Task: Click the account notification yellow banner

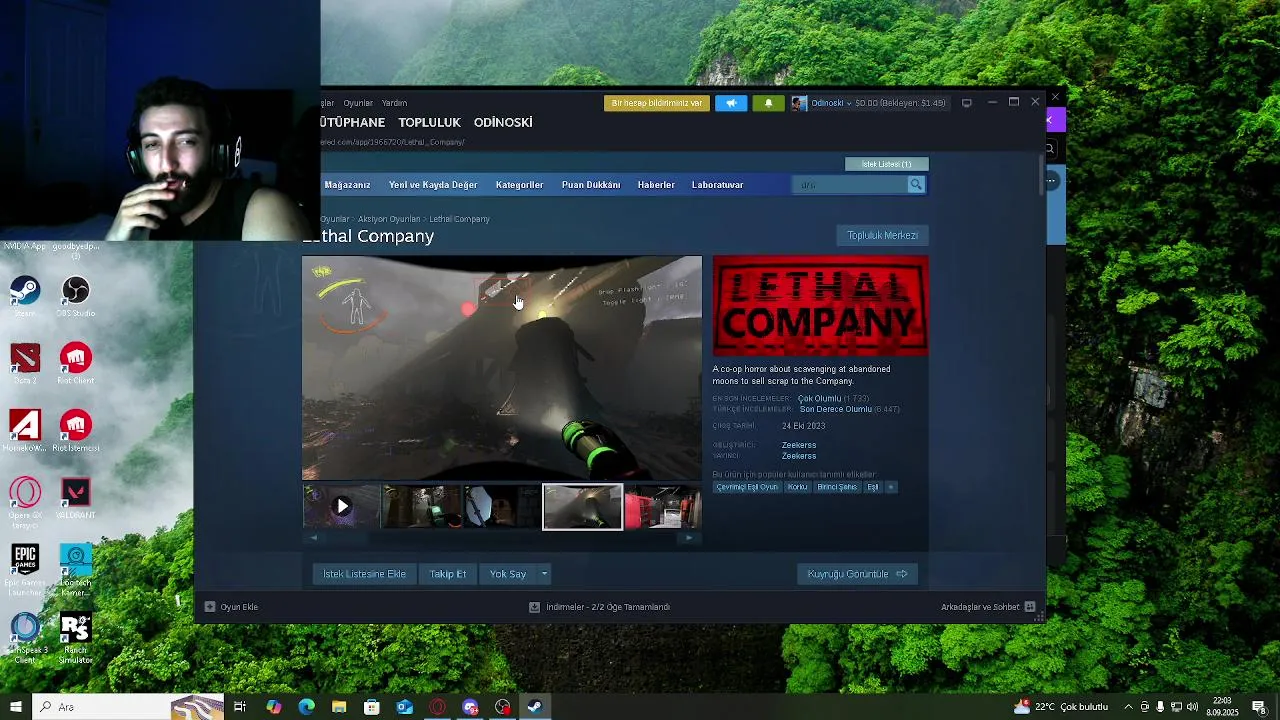Action: pos(657,103)
